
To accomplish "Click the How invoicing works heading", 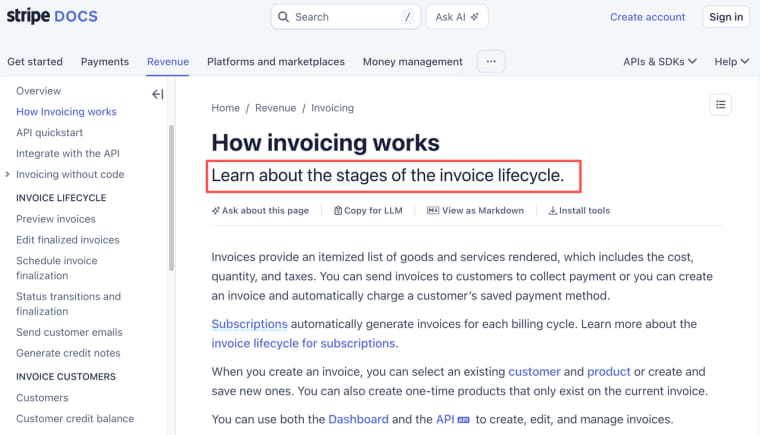I will tap(325, 143).
